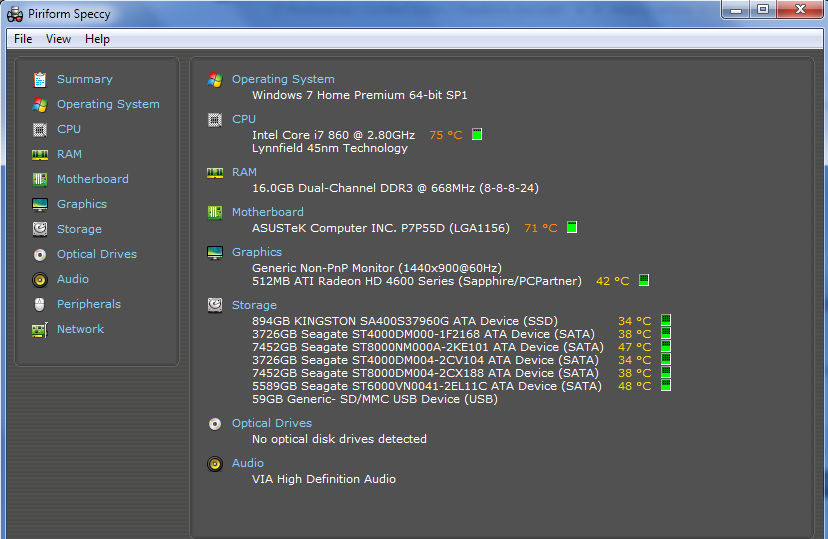Click temperature indicator beside Radeon 42 °C
Image resolution: width=828 pixels, height=539 pixels.
pos(644,280)
